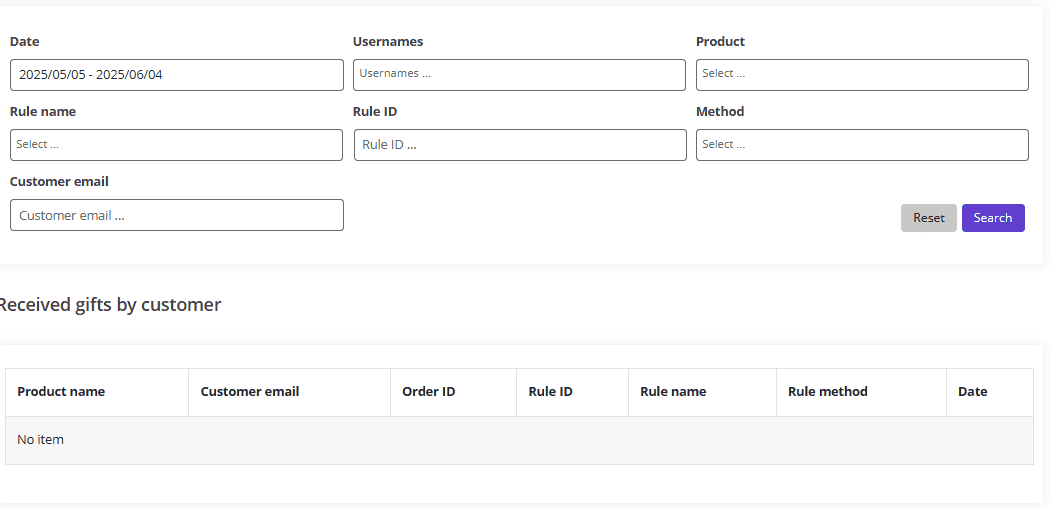Click the Rule method column header

coord(828,392)
